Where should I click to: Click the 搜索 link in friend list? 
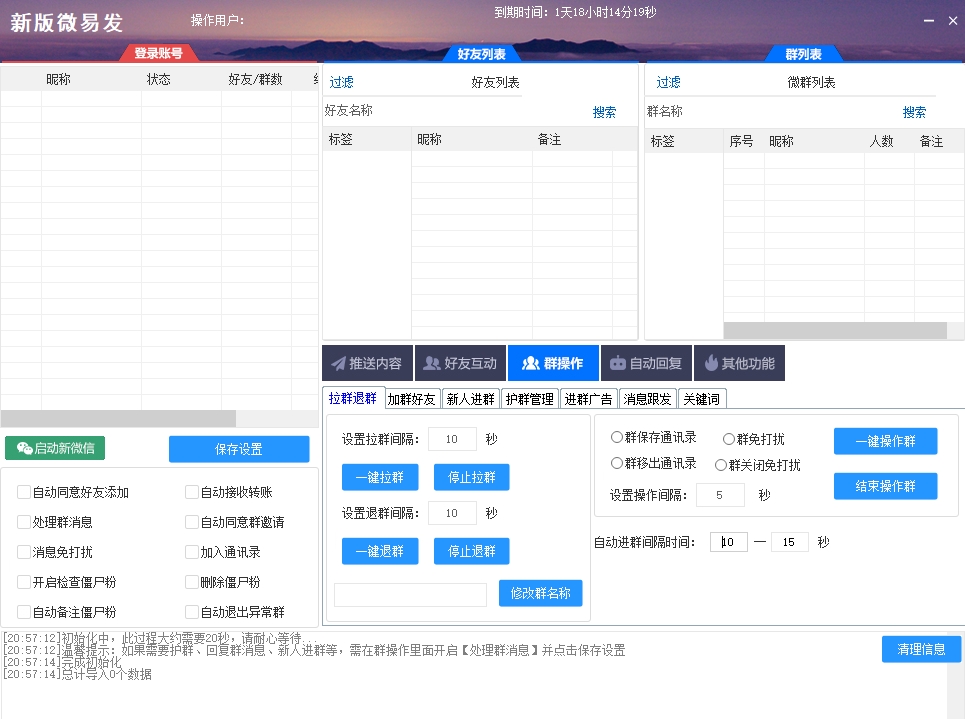[x=603, y=112]
